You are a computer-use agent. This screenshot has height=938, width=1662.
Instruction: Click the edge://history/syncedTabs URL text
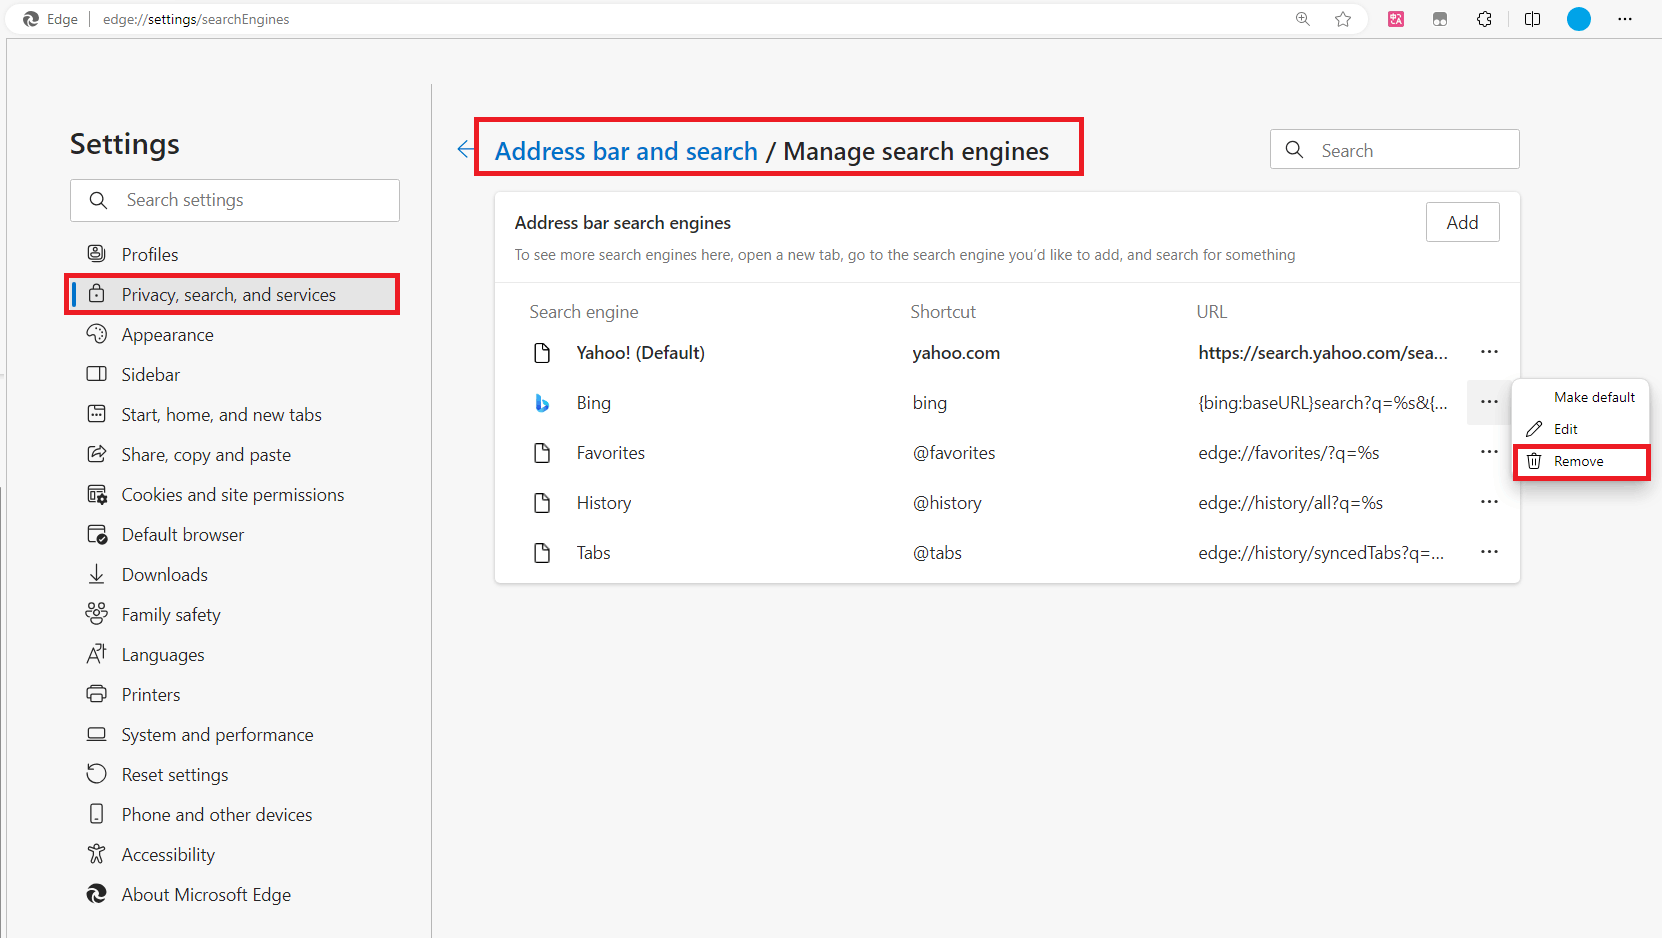pyautogui.click(x=1321, y=553)
